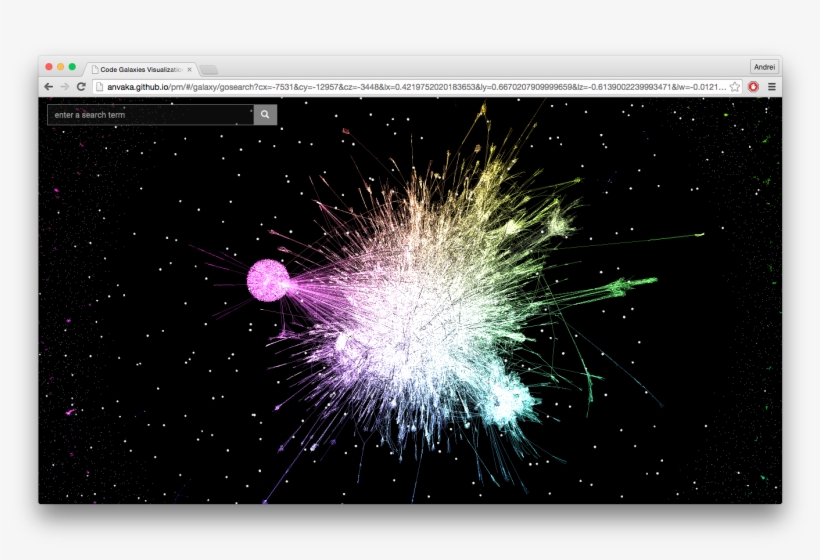Focus the 'enter a search term' field
820x560 pixels.
click(151, 115)
